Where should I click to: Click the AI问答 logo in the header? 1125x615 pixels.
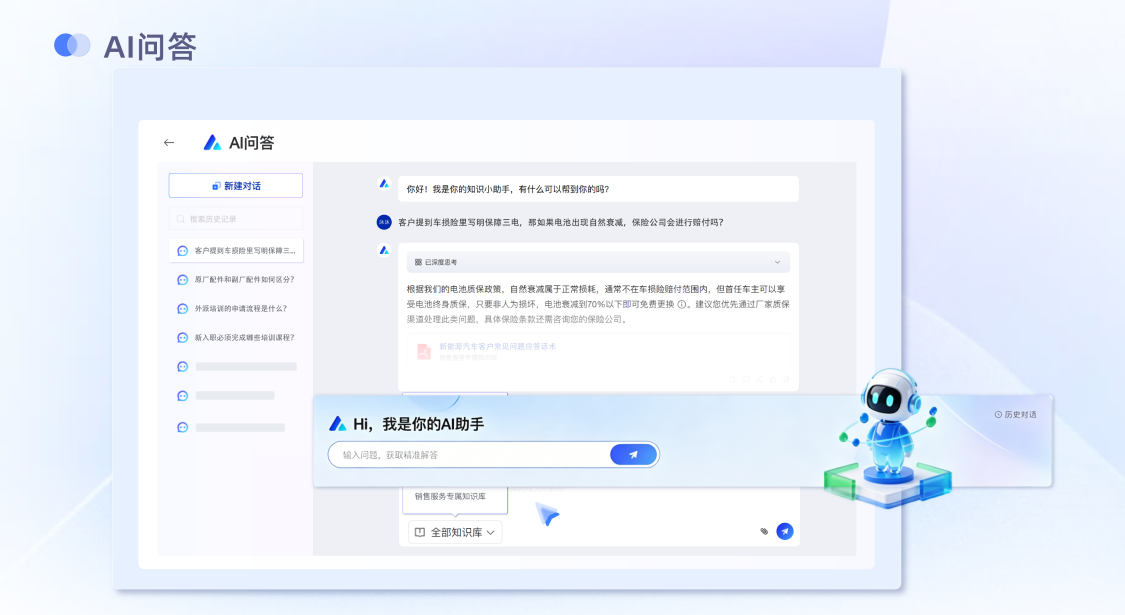(x=212, y=143)
